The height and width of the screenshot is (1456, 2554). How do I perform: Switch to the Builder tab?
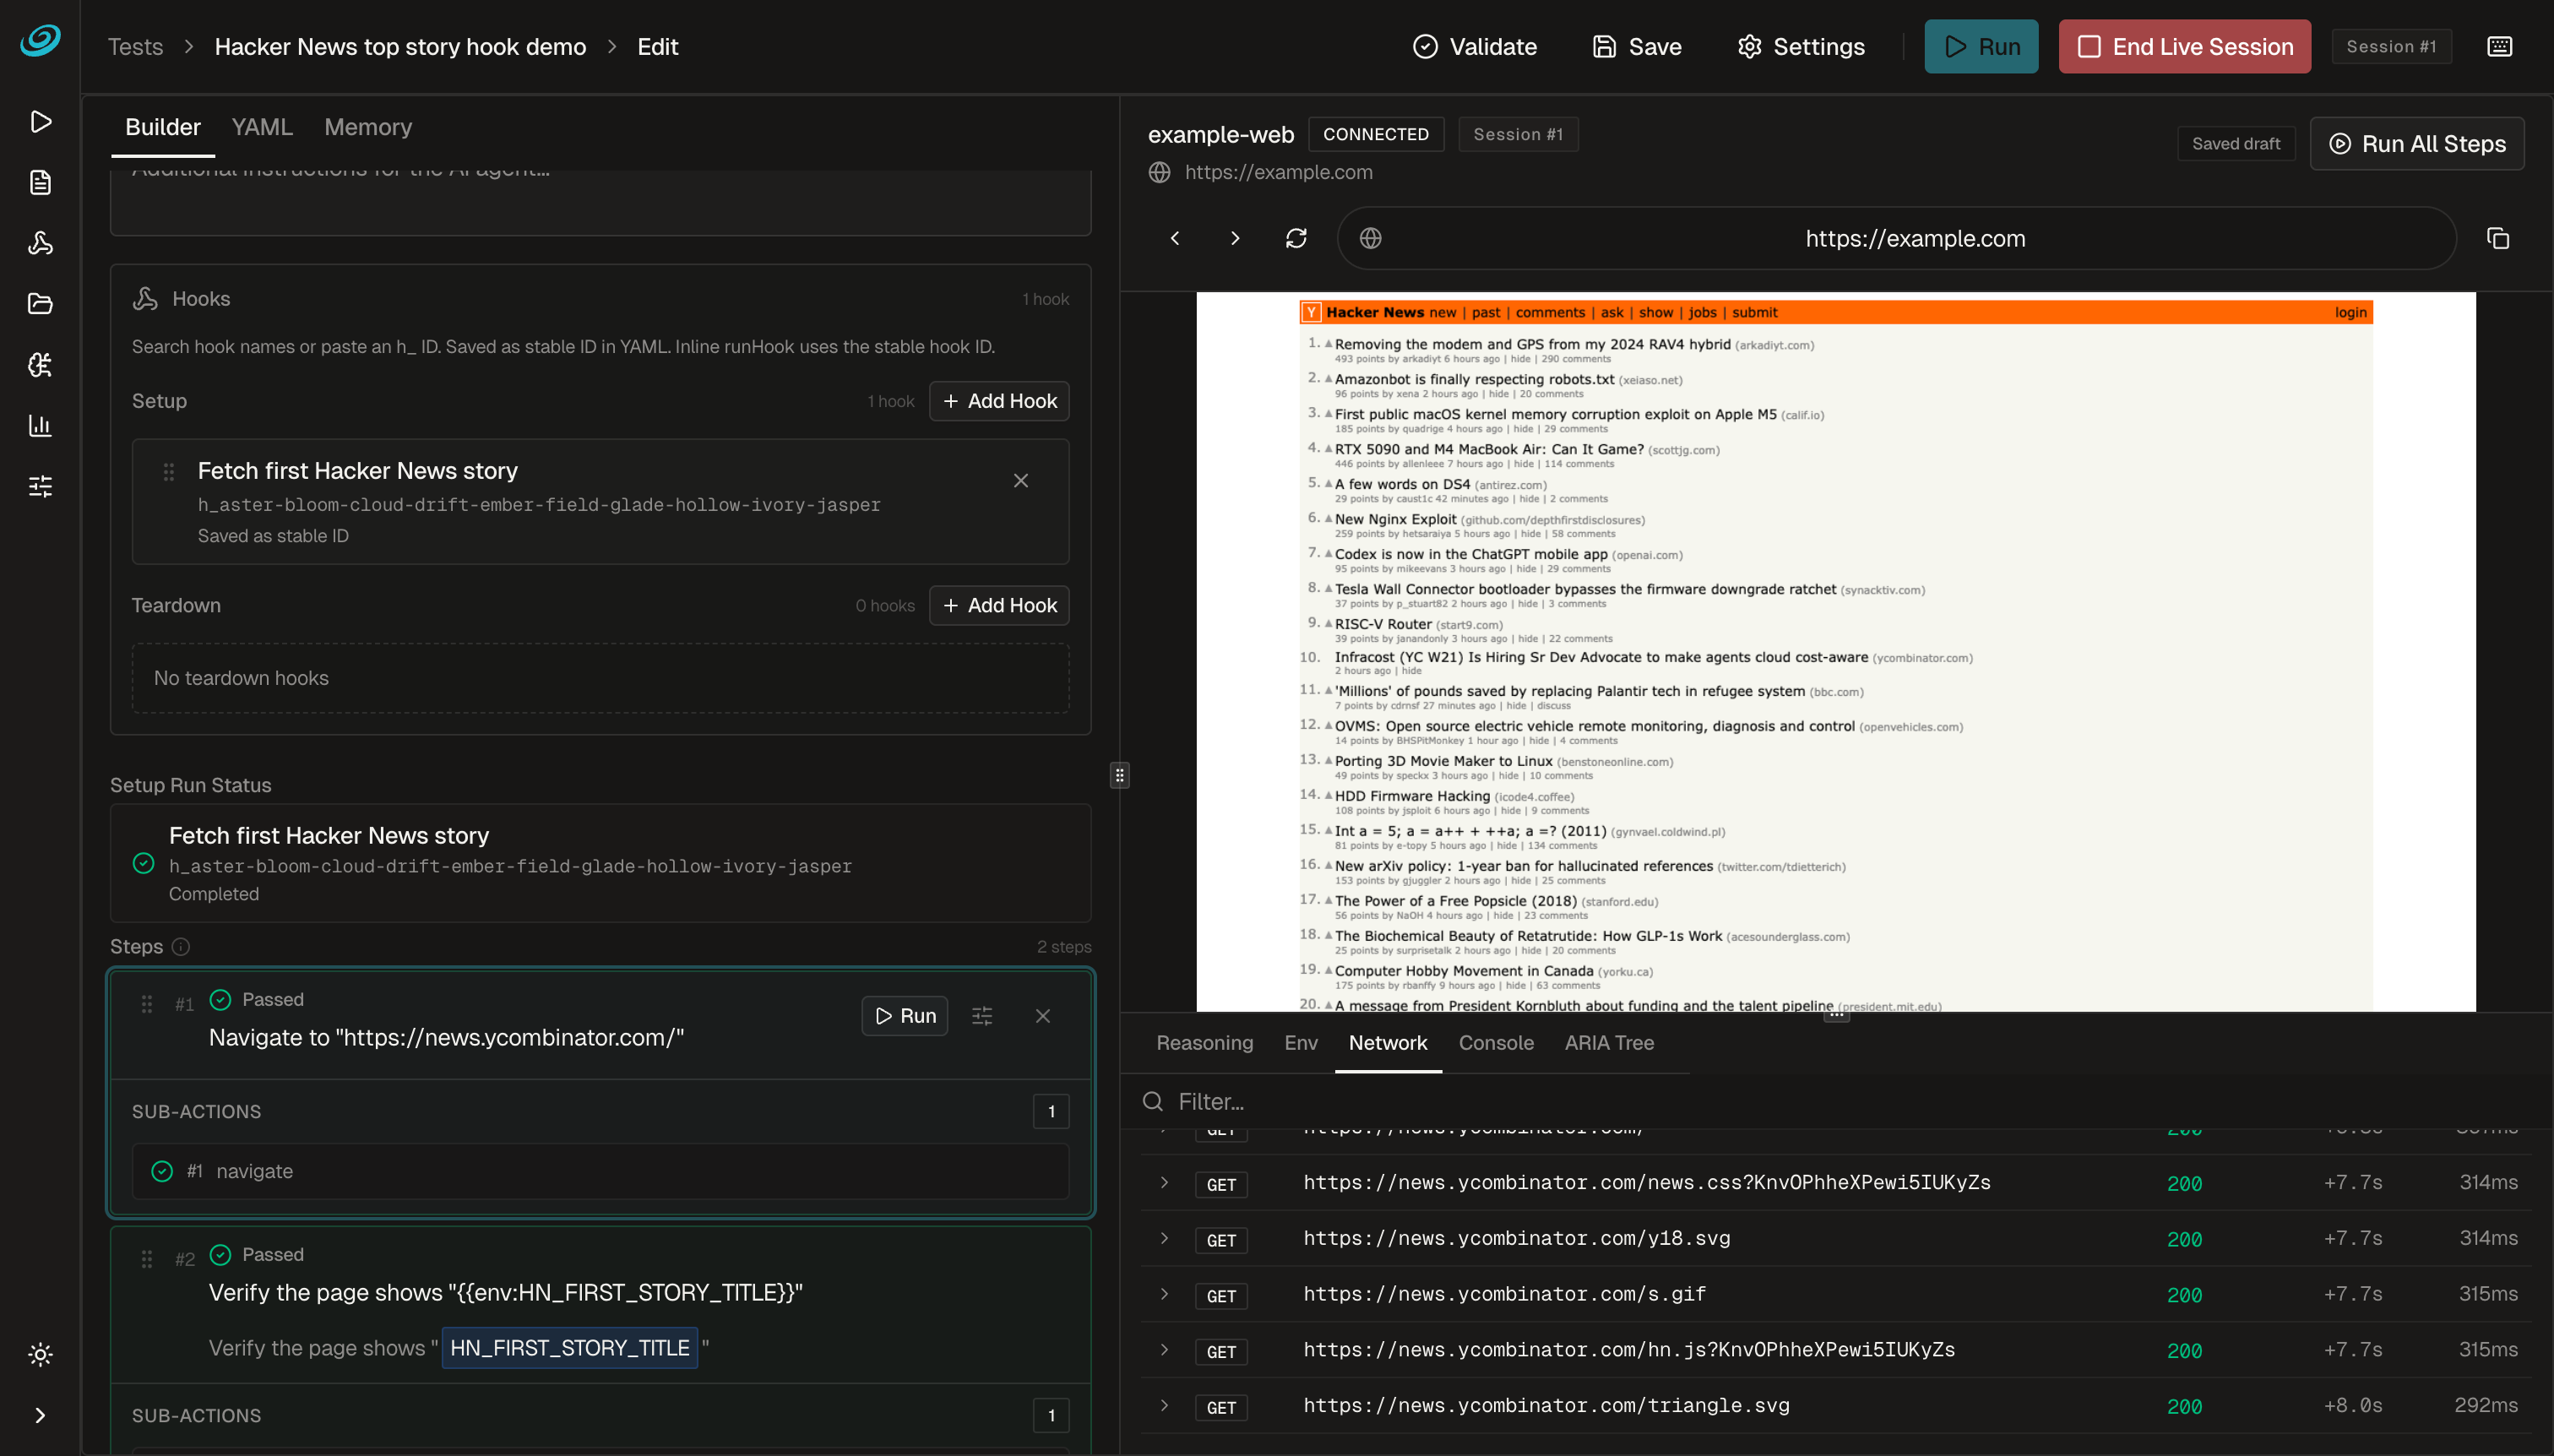(x=162, y=128)
